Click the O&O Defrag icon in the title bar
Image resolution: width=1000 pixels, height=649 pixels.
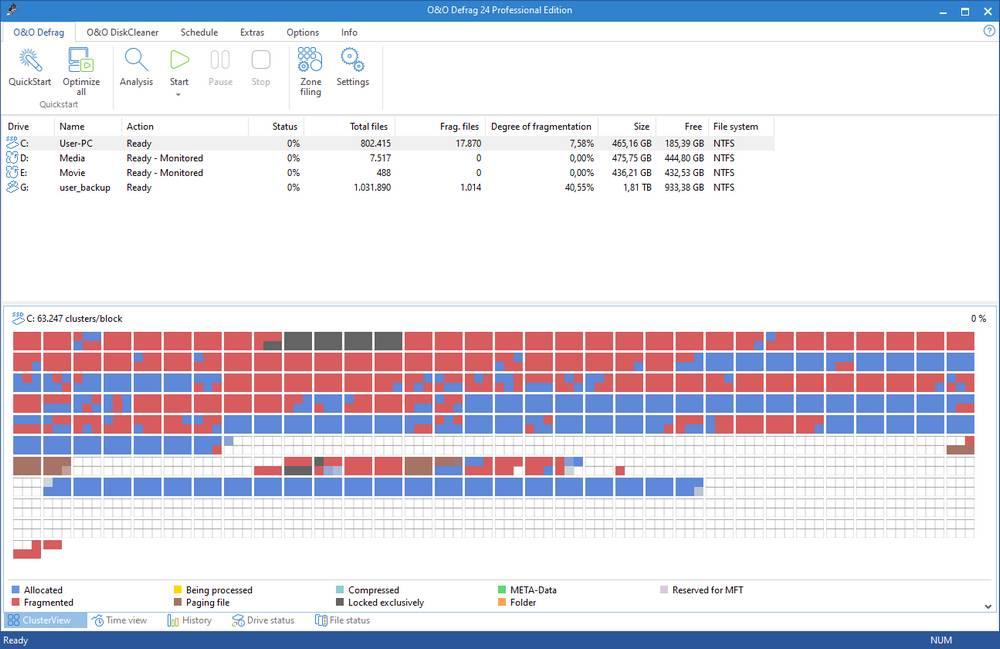coord(10,10)
